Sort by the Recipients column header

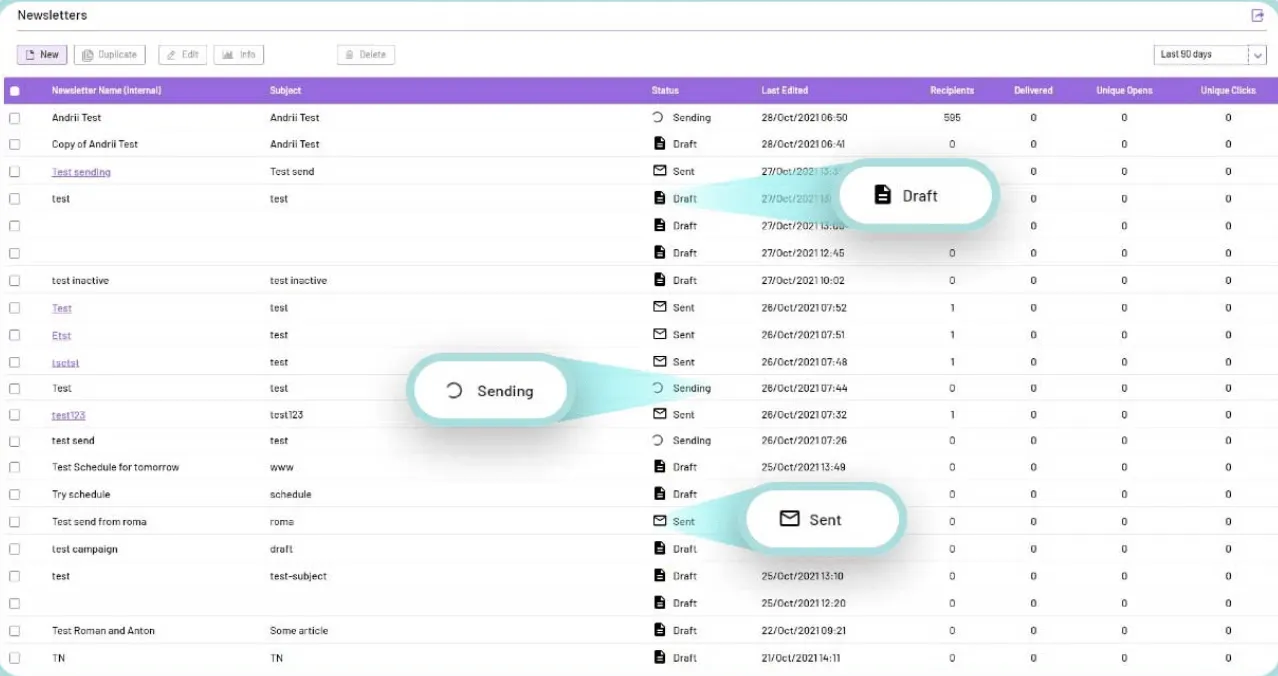pyautogui.click(x=951, y=91)
